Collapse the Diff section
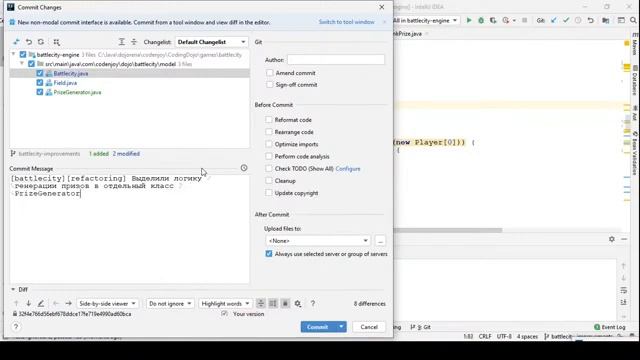The image size is (640, 360). [x=13, y=289]
